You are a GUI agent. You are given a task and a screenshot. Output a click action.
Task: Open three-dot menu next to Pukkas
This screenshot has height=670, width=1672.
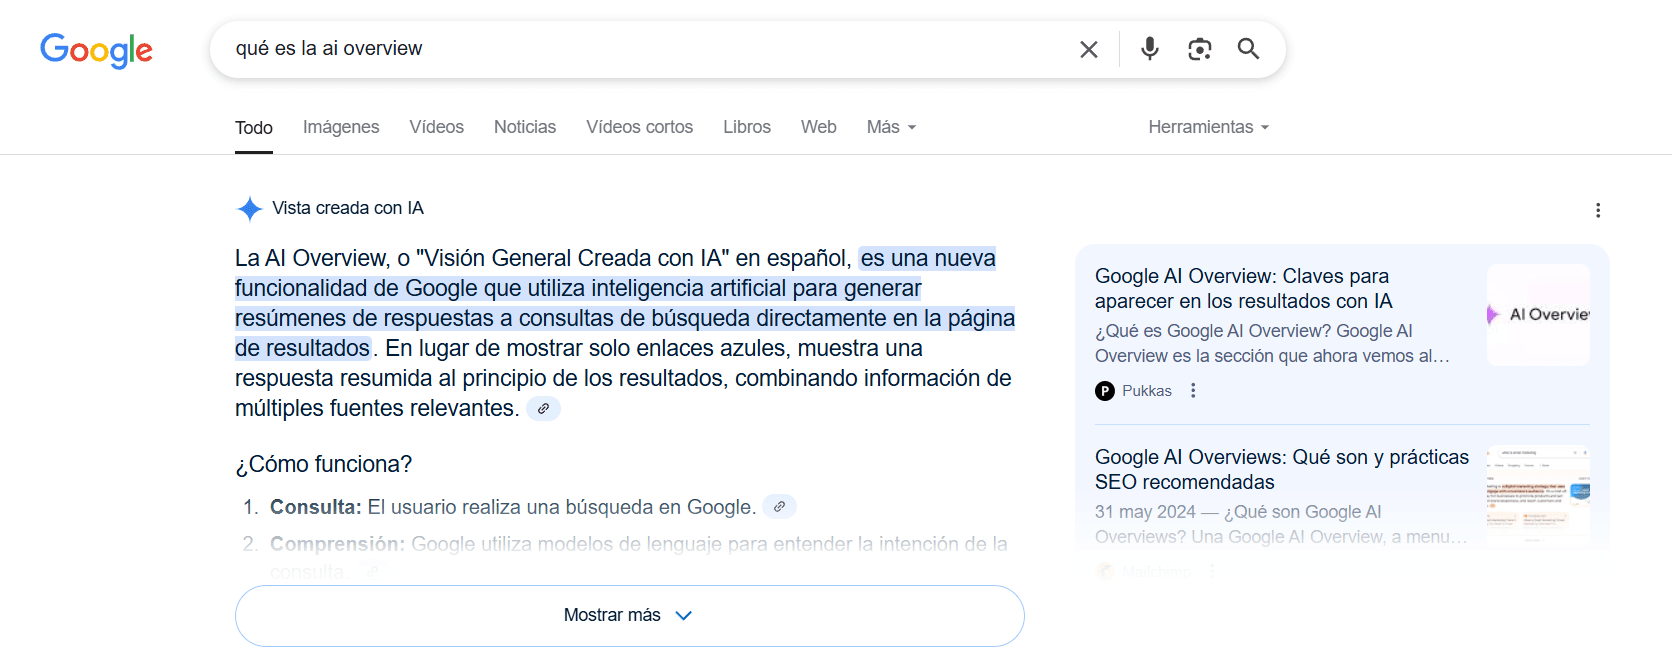tap(1193, 391)
